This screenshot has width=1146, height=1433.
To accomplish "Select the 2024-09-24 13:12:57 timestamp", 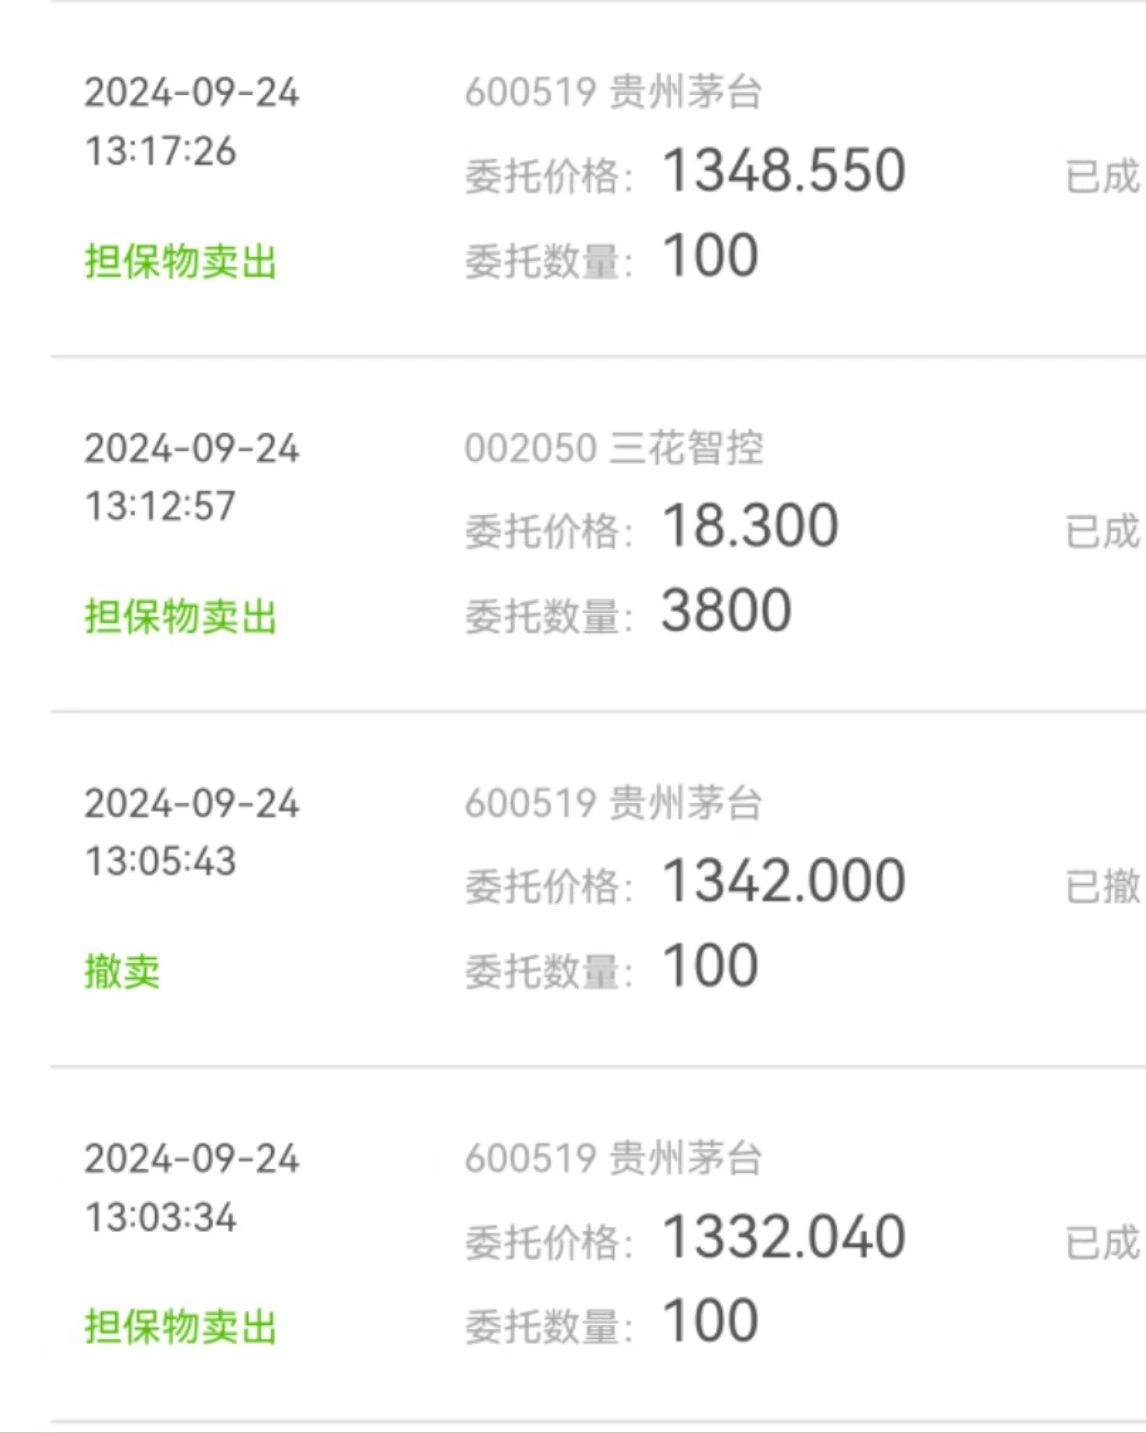I will pos(191,478).
